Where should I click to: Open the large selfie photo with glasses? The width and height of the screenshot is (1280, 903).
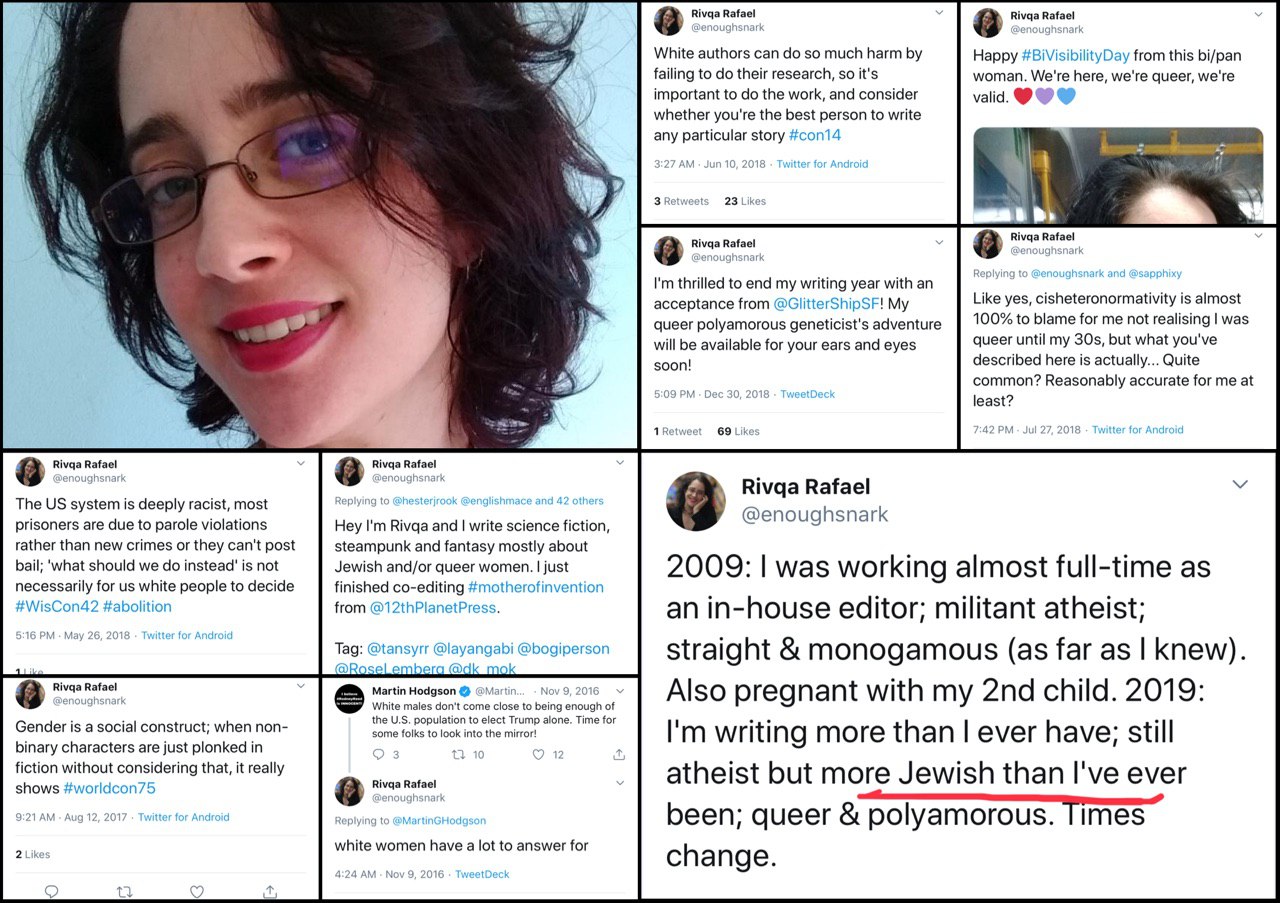click(x=319, y=225)
